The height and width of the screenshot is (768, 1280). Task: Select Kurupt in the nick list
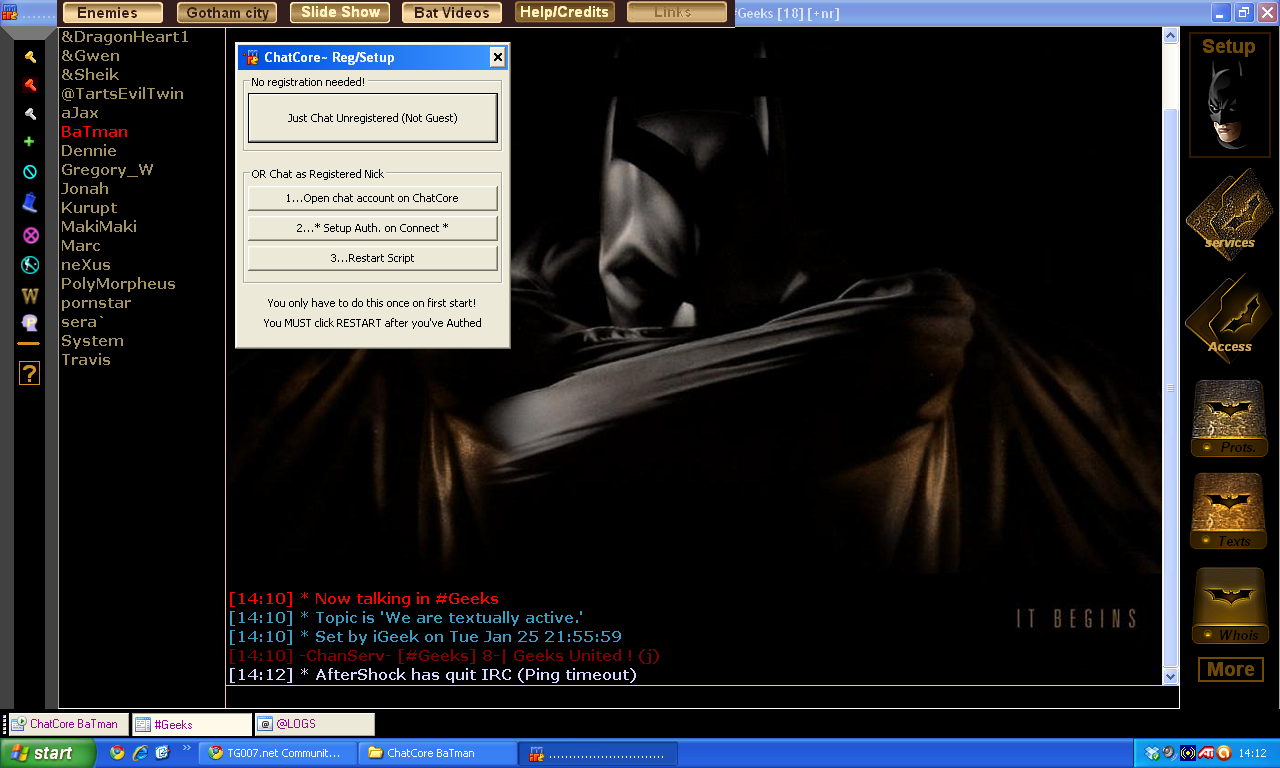89,208
